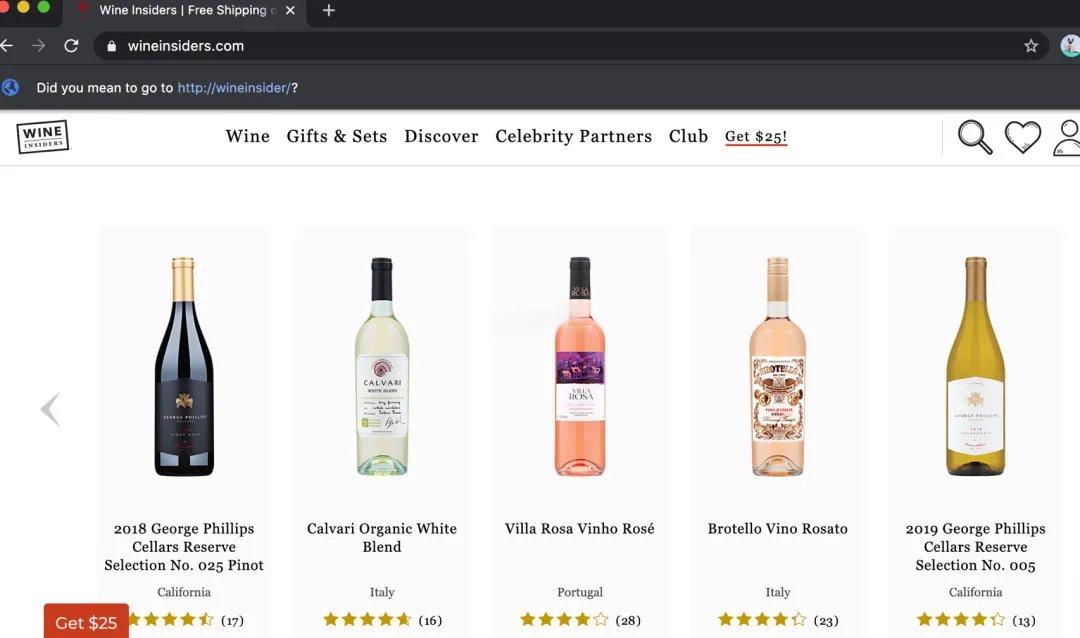Reload the page with refresh icon
This screenshot has height=638, width=1080.
click(71, 45)
